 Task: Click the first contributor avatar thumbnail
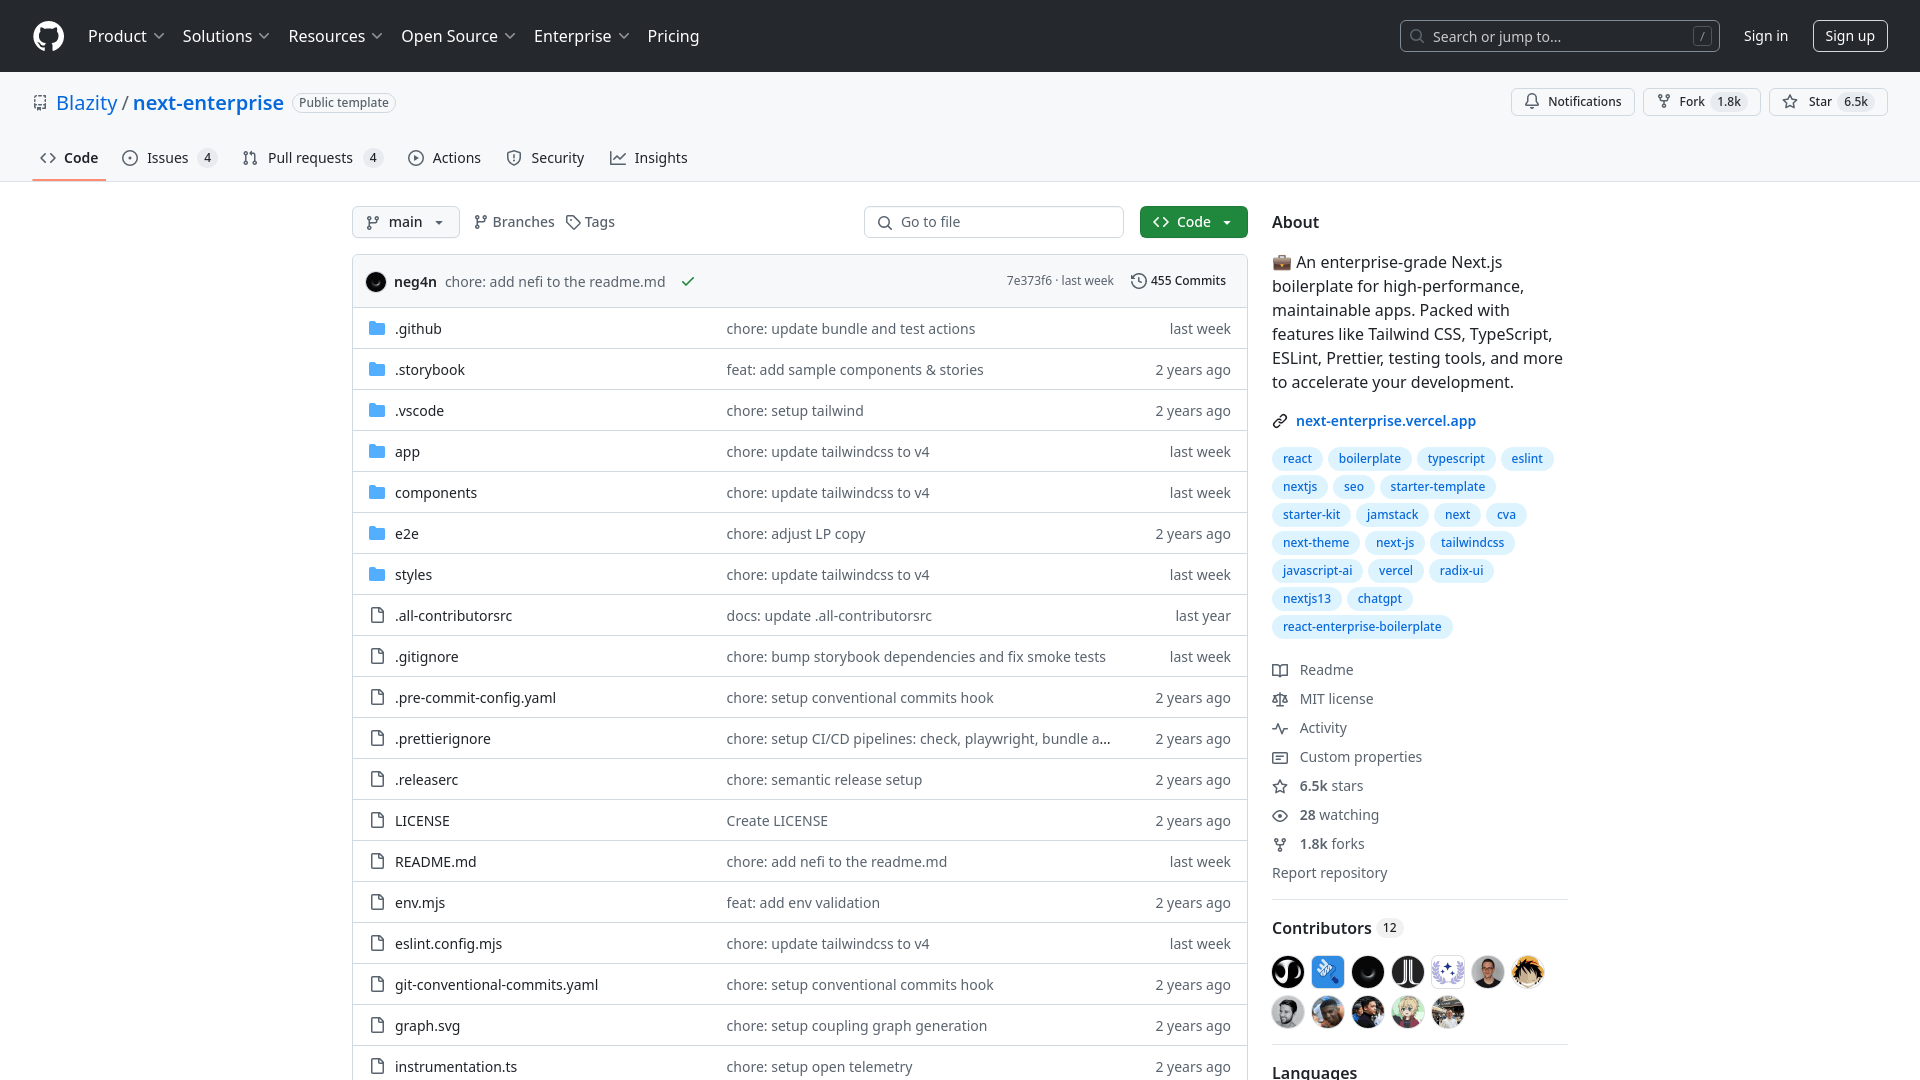click(1287, 972)
